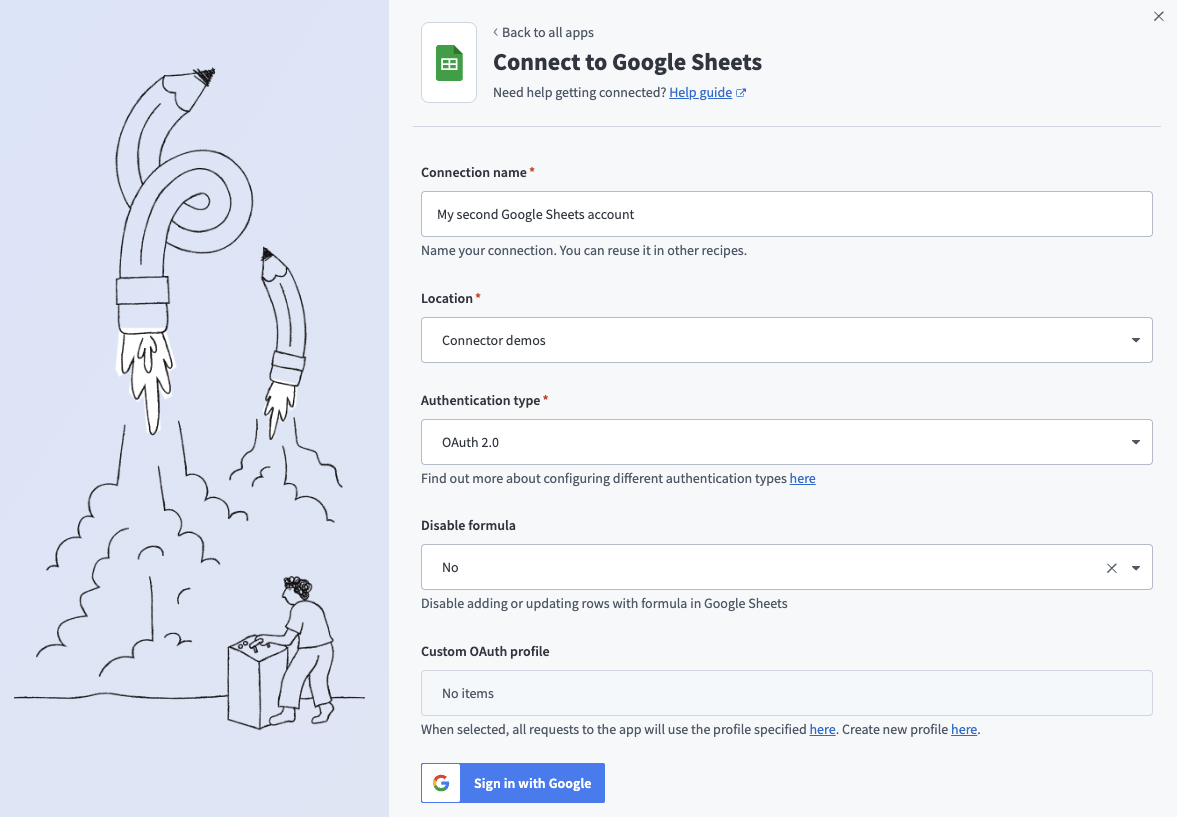
Task: Click the authentication types here link
Action: tap(802, 478)
